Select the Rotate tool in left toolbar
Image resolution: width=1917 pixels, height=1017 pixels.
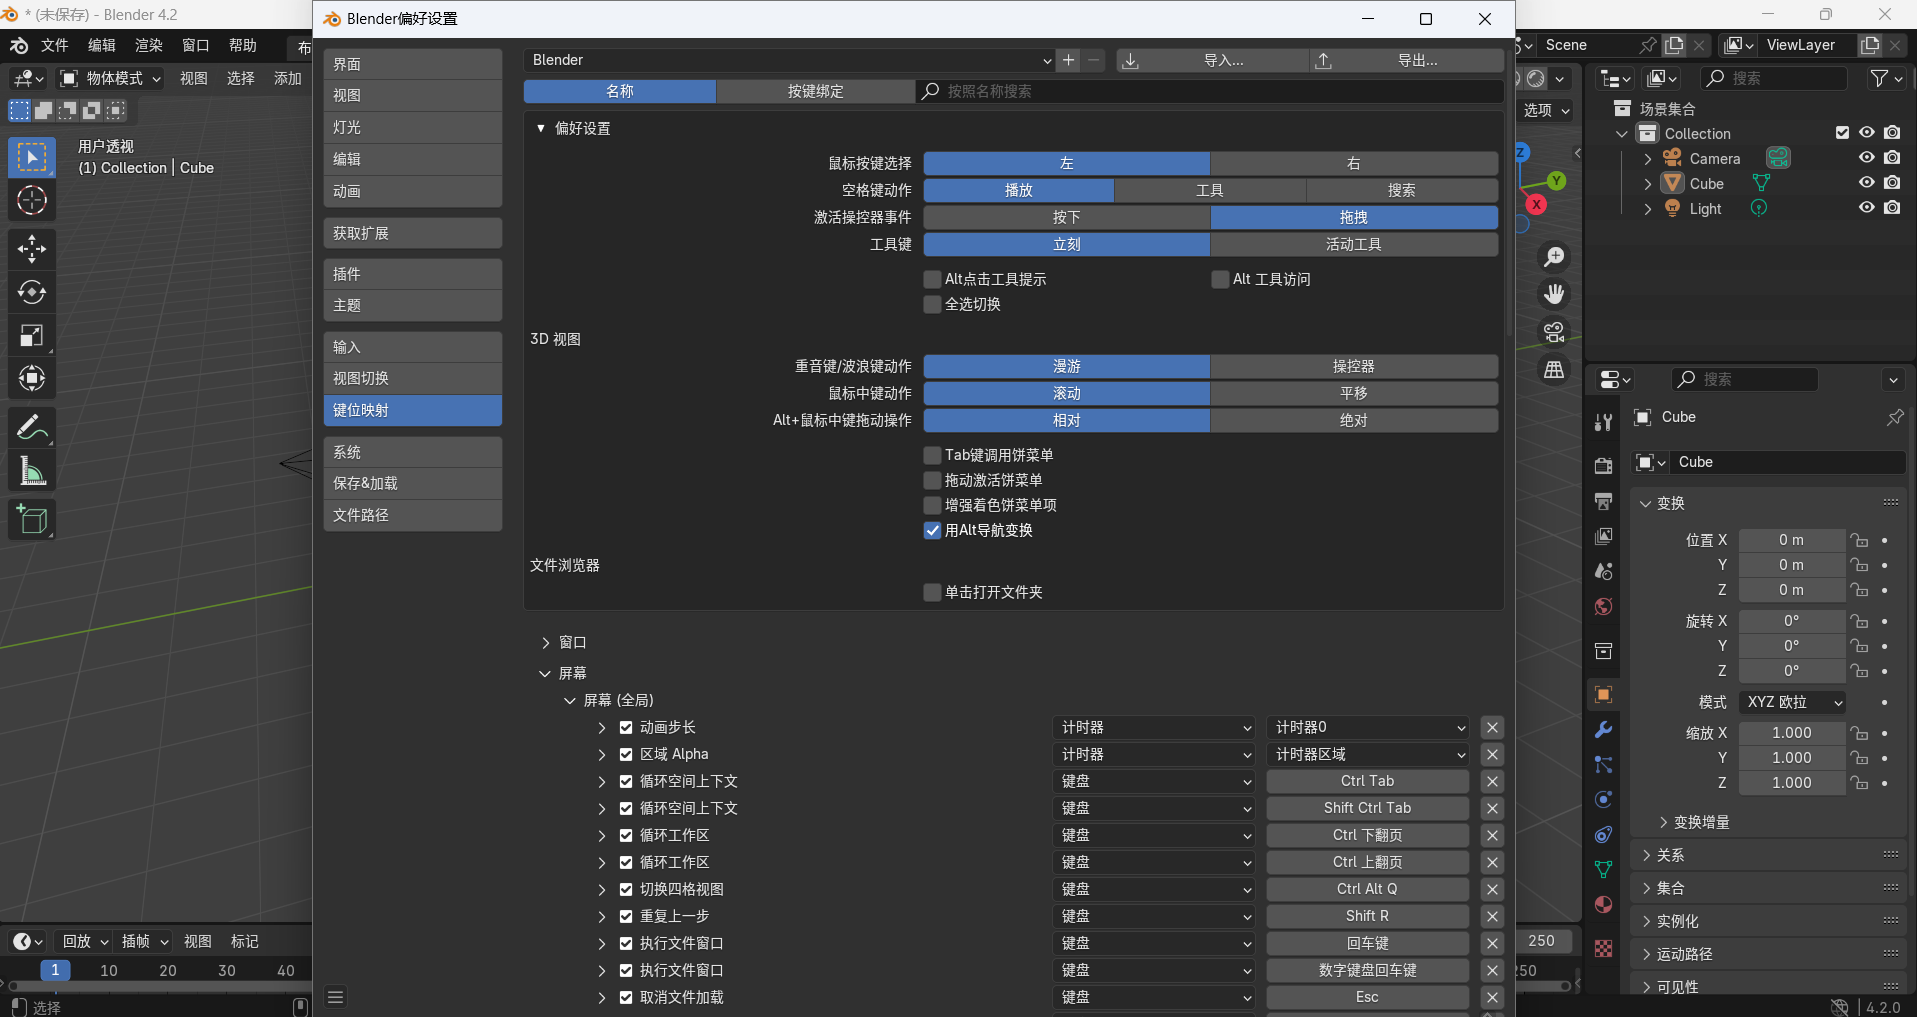coord(32,292)
